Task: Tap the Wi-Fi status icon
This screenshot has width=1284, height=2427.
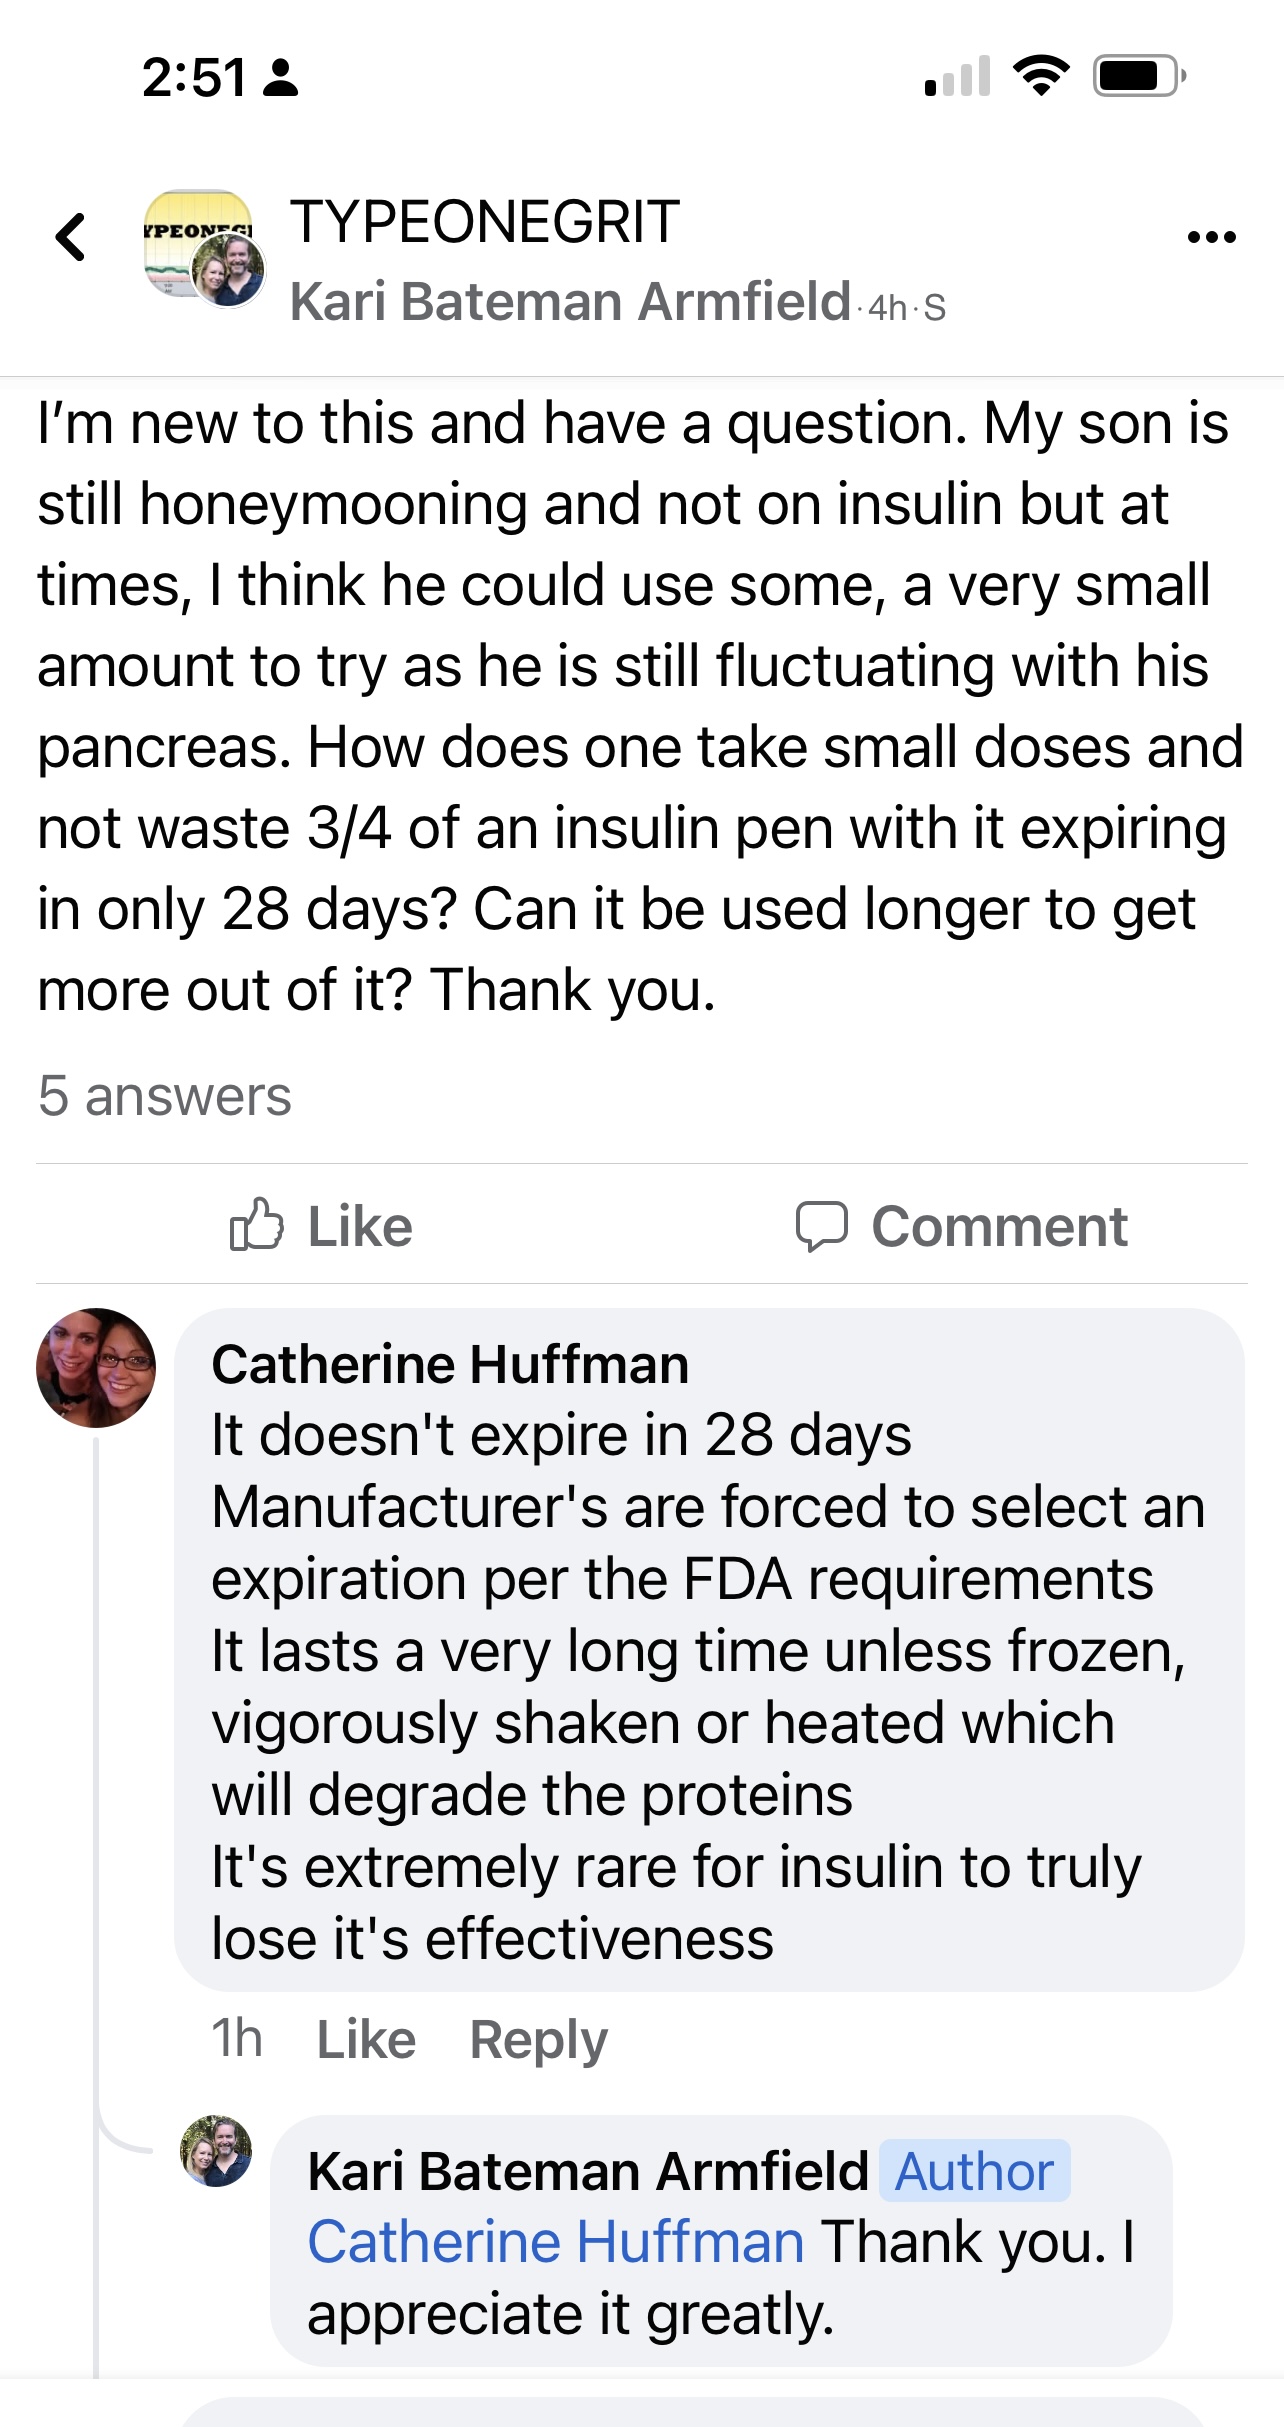Action: point(1041,76)
